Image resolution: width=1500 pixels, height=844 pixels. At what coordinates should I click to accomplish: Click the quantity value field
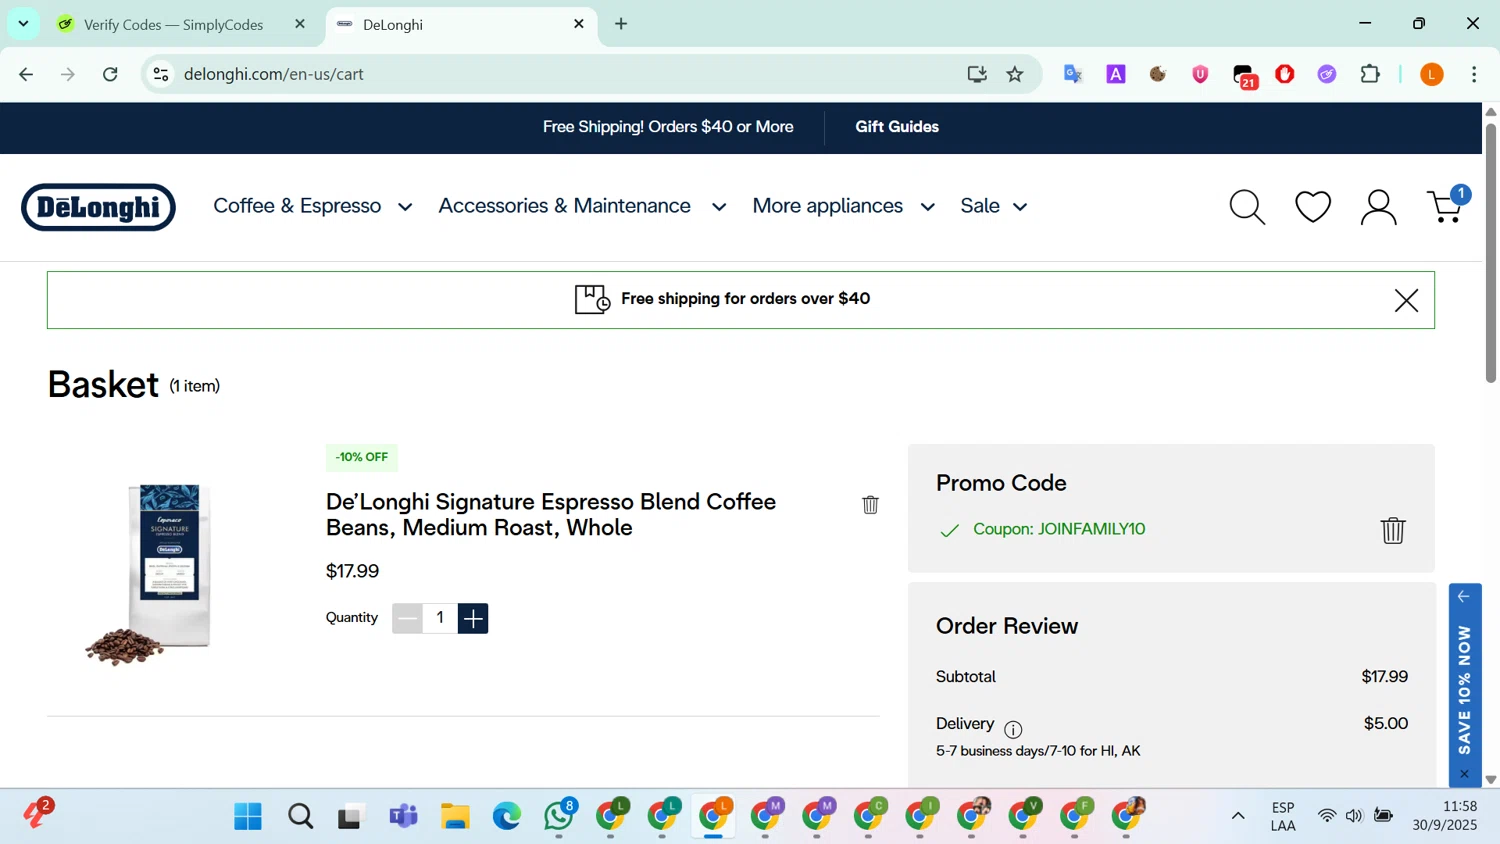440,618
